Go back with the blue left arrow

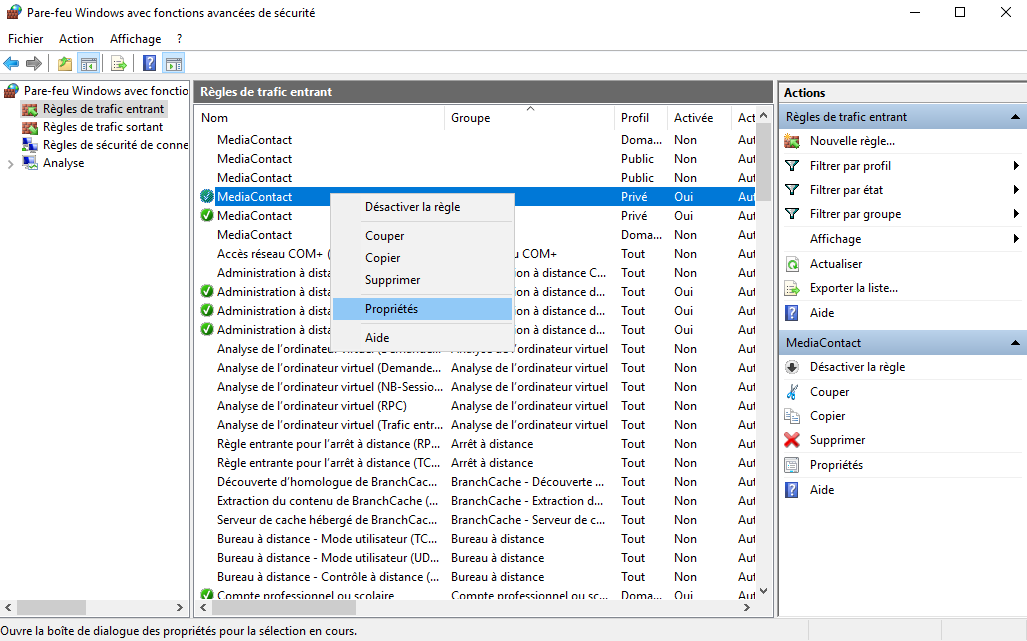point(11,64)
